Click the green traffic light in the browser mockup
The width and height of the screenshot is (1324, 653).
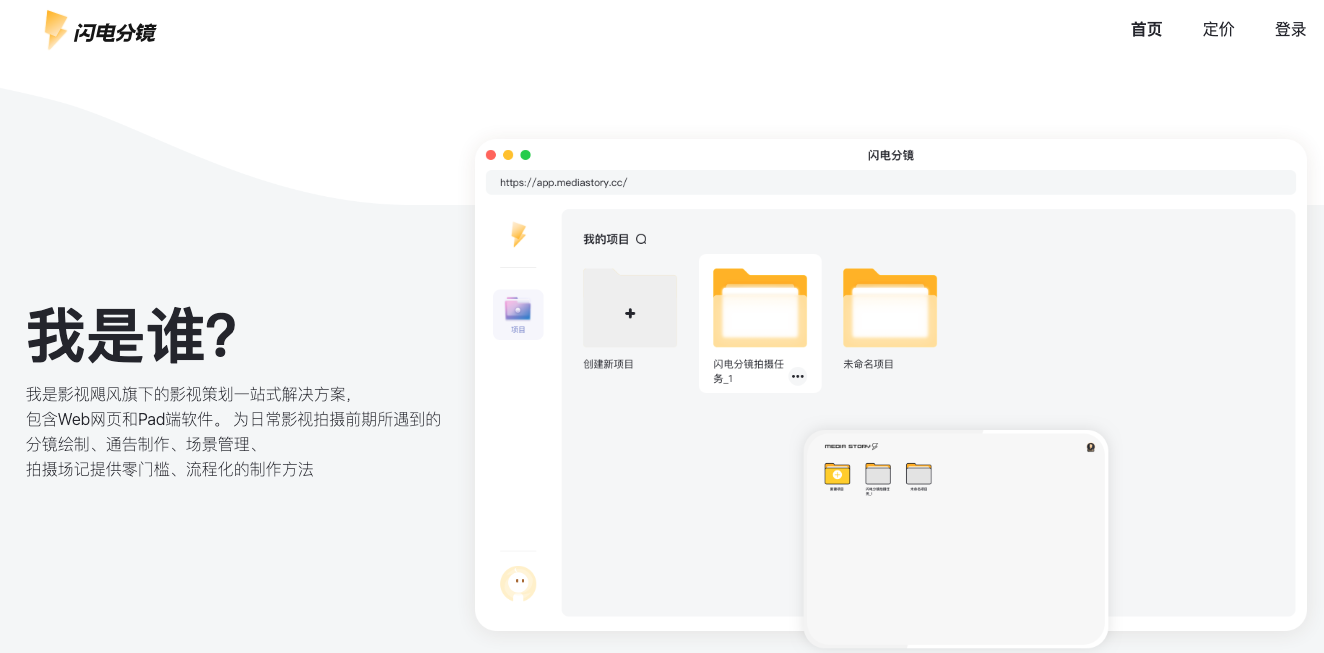coord(525,154)
